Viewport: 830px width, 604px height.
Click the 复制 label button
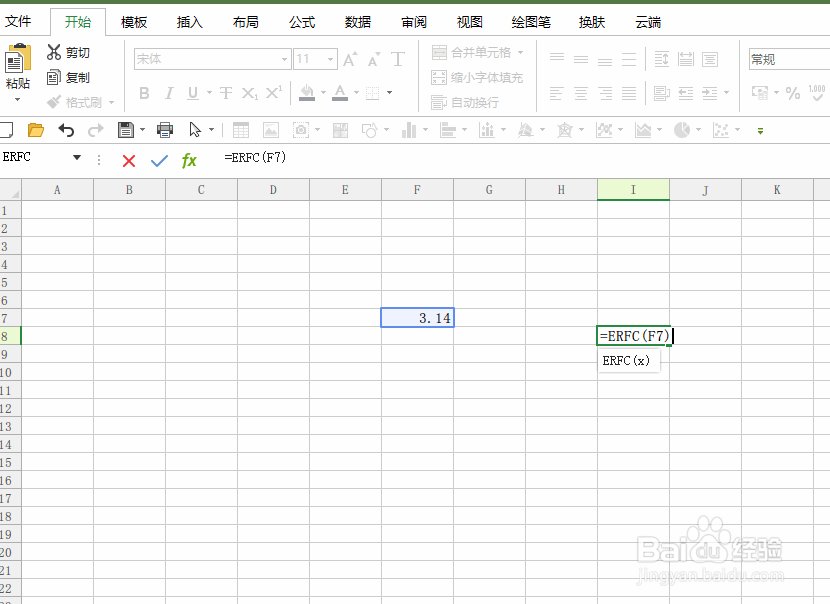click(x=78, y=78)
